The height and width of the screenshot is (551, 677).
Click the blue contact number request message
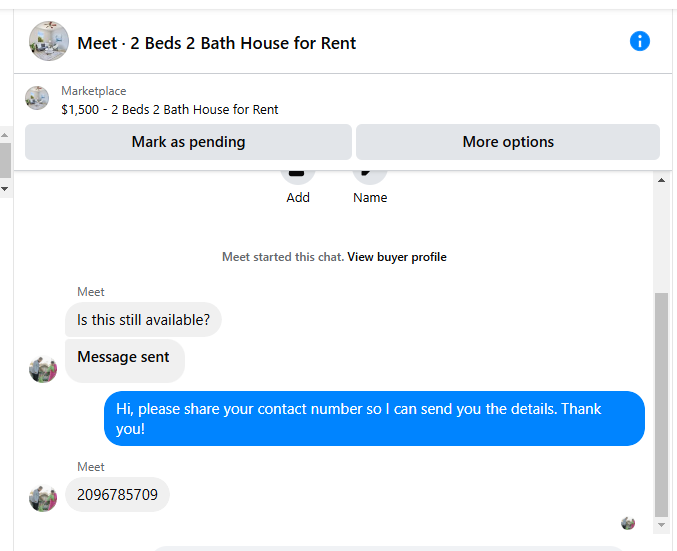(374, 418)
